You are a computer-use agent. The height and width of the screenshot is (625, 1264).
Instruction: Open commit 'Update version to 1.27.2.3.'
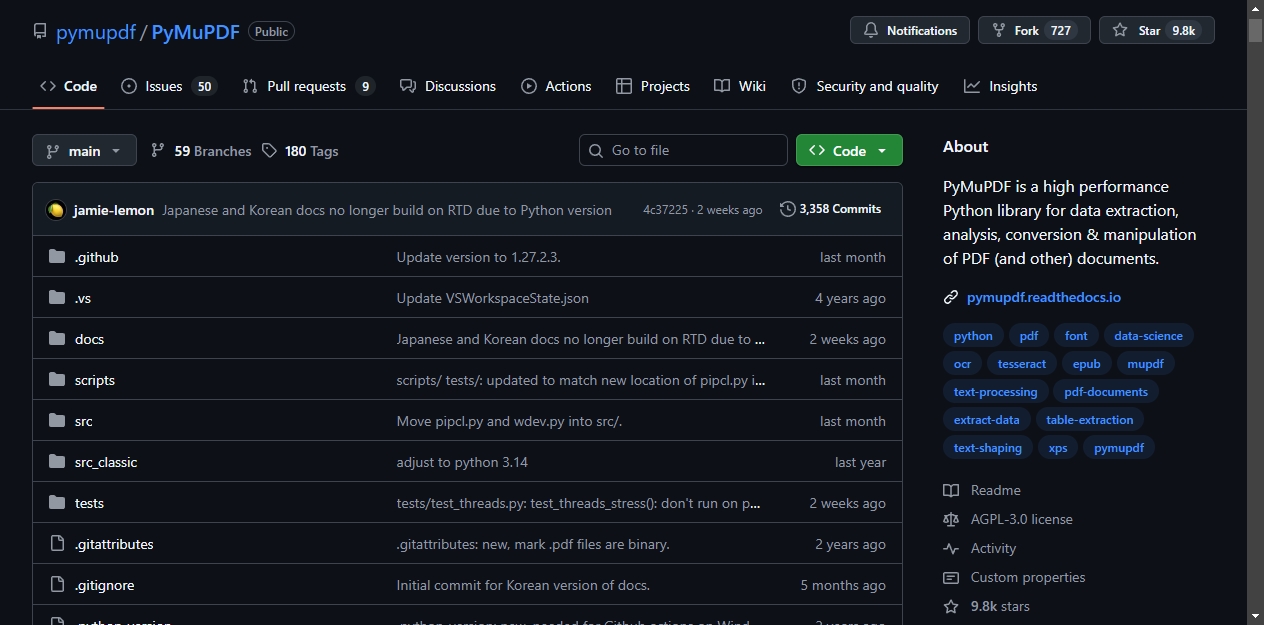click(x=478, y=257)
